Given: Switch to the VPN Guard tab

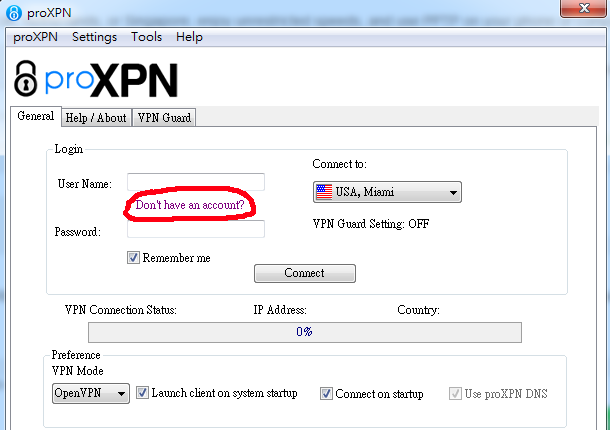Looking at the screenshot, I should pyautogui.click(x=164, y=118).
